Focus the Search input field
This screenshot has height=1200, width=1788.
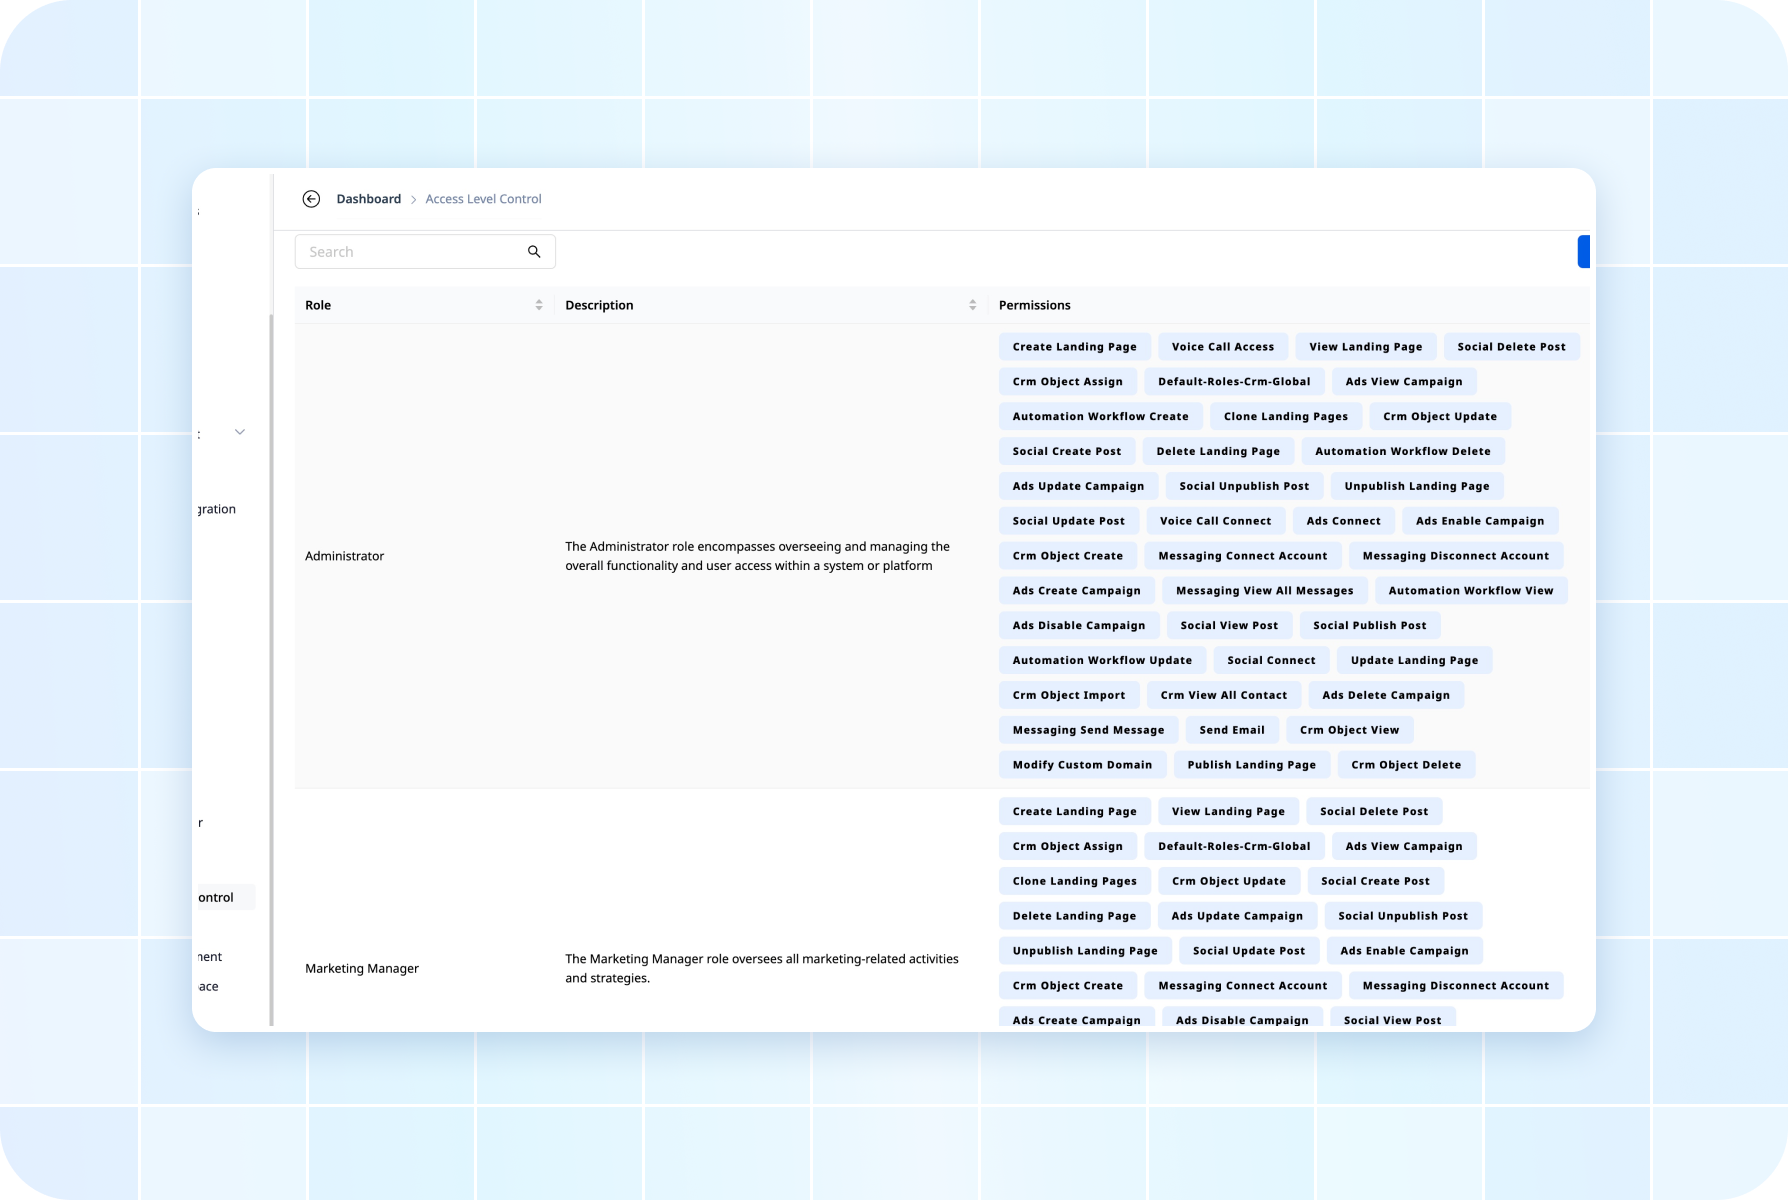[410, 252]
